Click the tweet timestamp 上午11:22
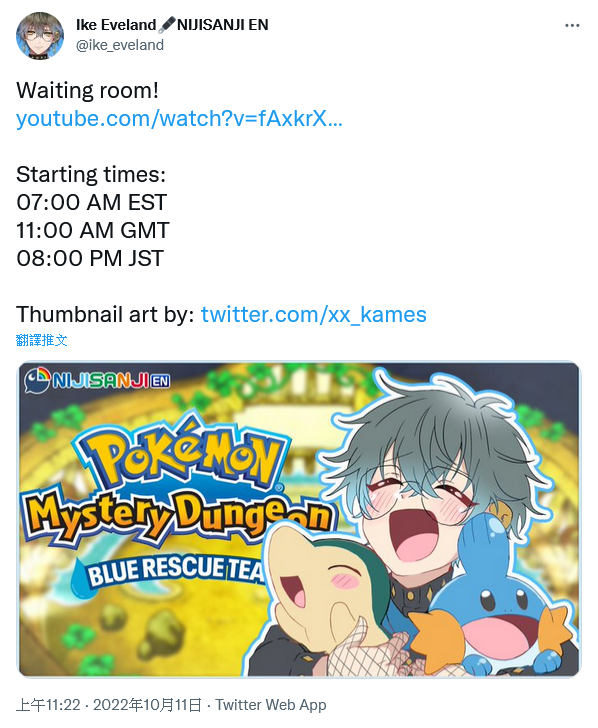This screenshot has height=728, width=598. tap(48, 705)
